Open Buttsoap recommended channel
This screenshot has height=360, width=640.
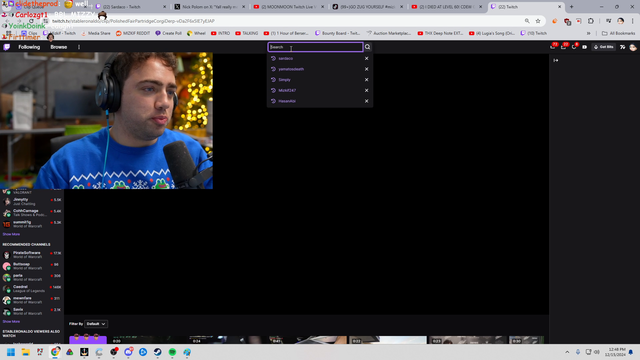coord(32,266)
